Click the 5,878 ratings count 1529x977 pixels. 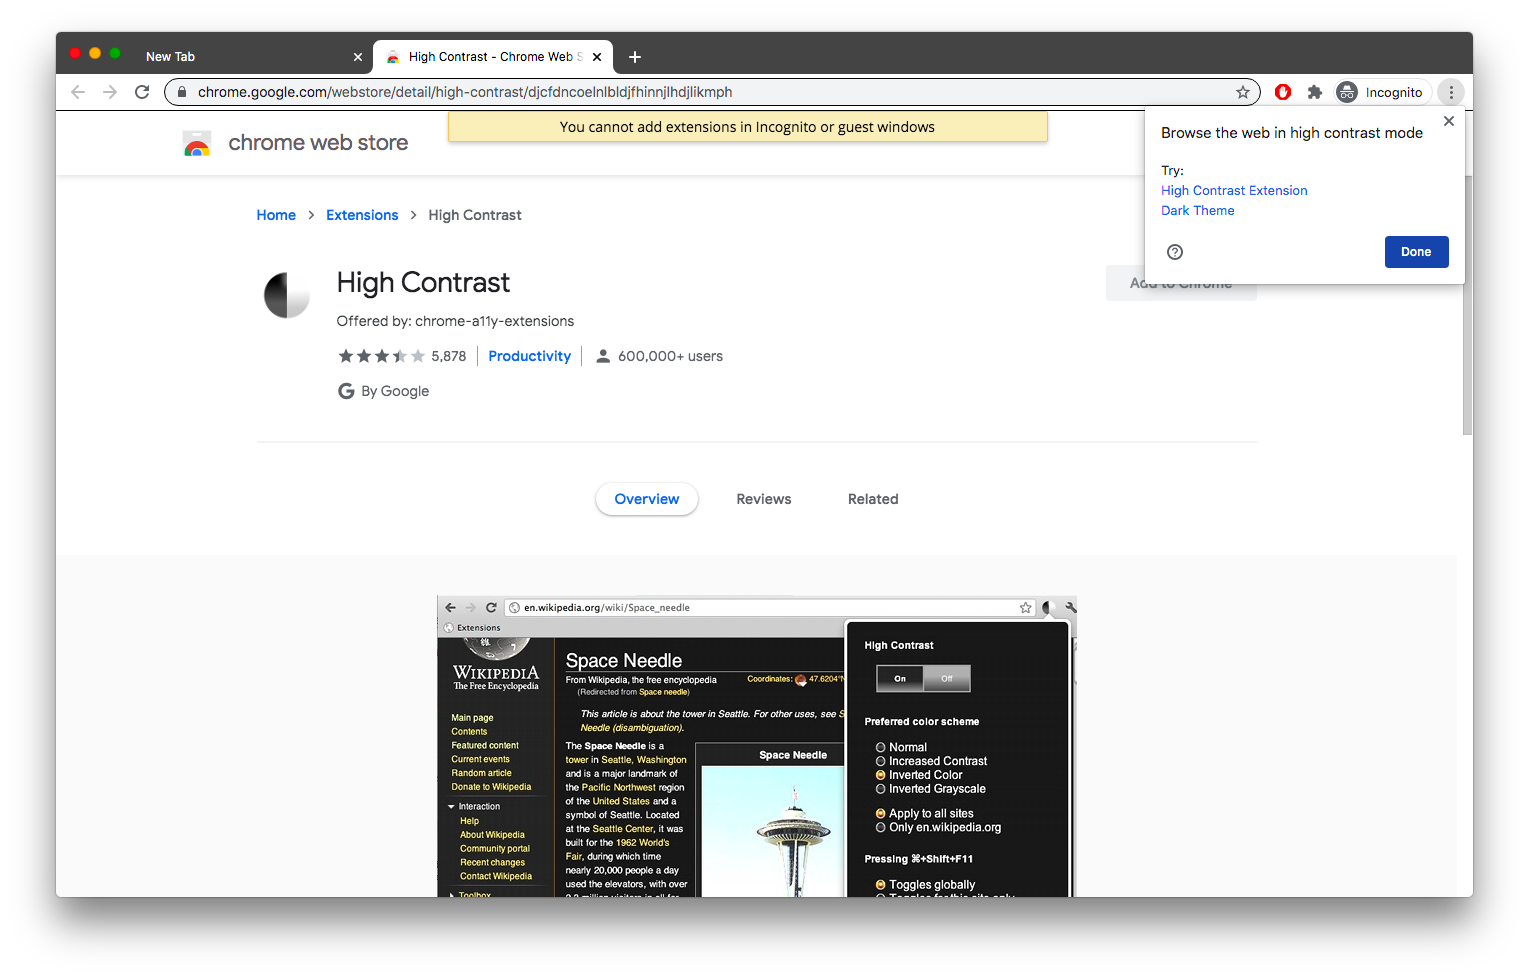449,356
